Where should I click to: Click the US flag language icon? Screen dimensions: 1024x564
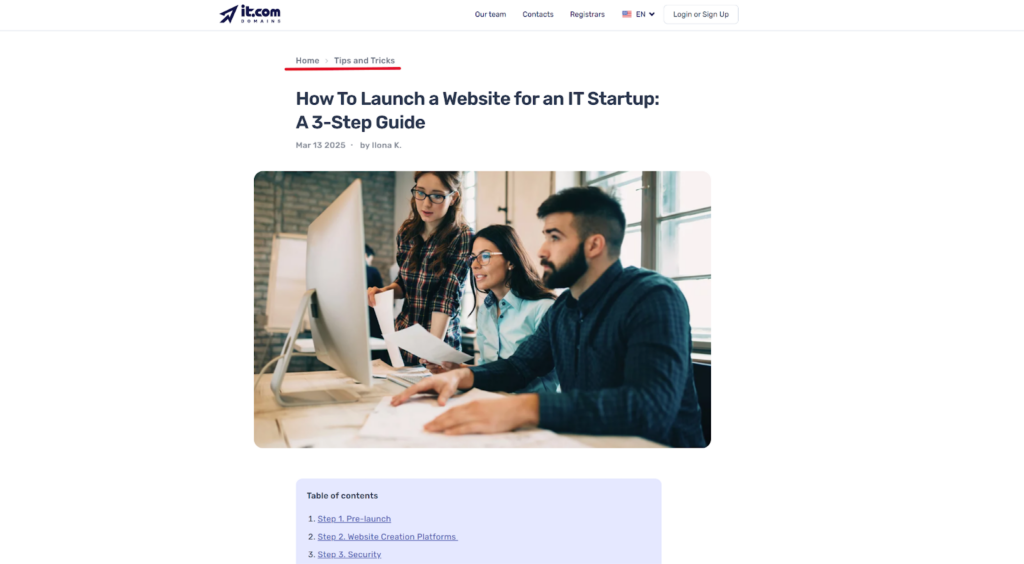tap(627, 14)
